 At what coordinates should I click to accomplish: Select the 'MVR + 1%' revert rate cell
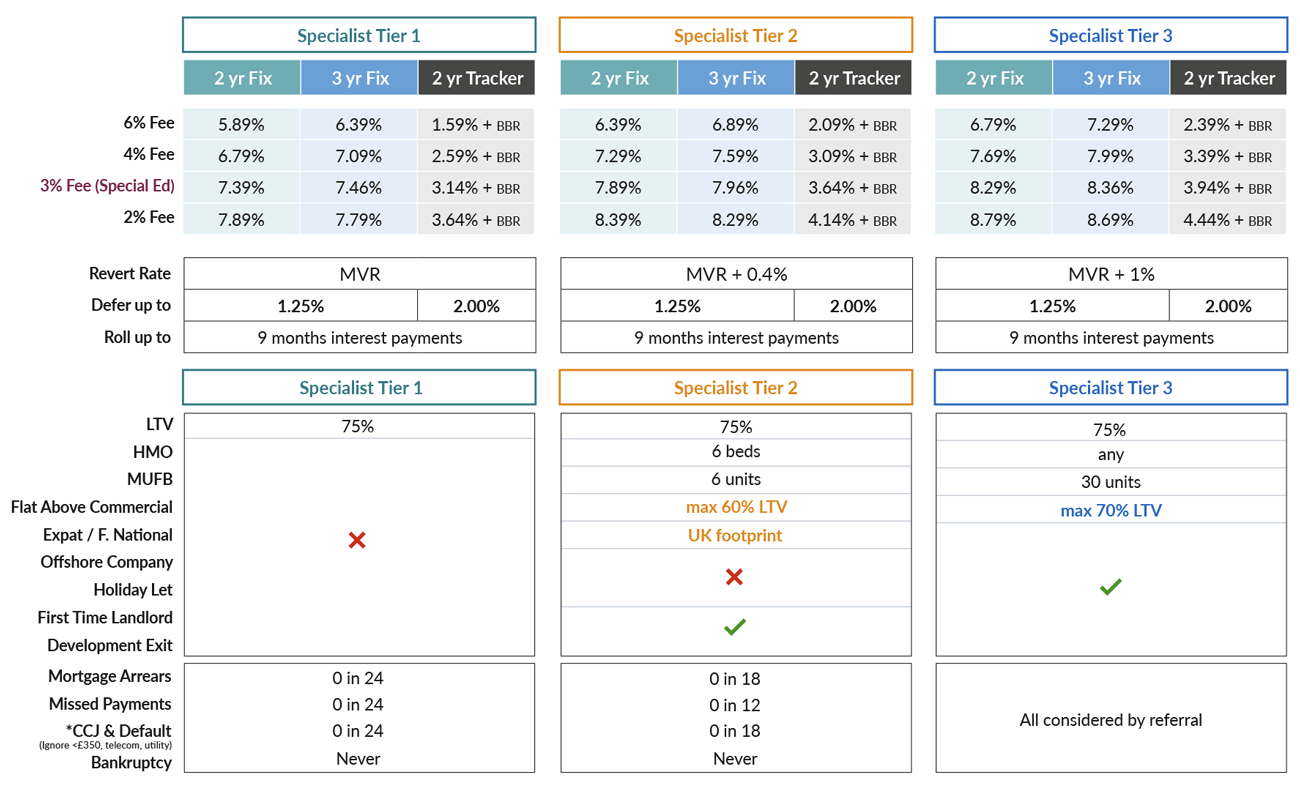pyautogui.click(x=1111, y=274)
